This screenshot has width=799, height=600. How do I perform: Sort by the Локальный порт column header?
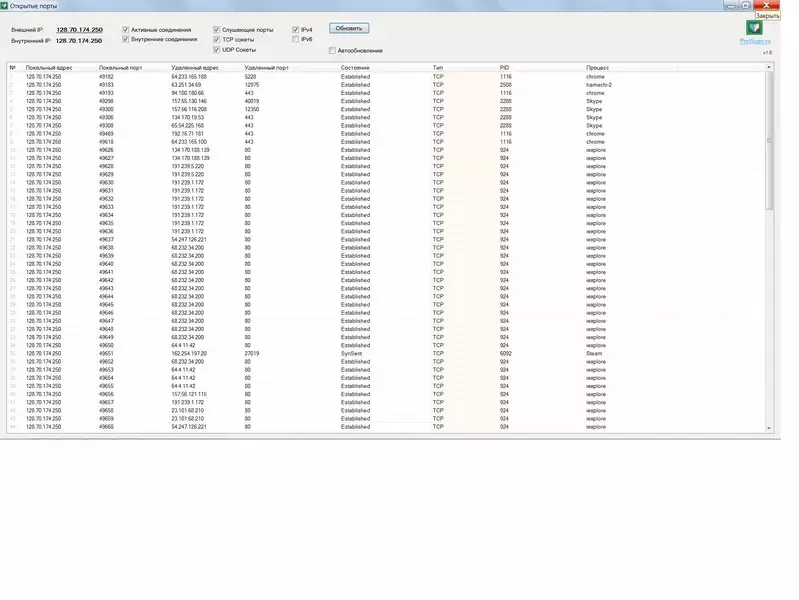(120, 67)
